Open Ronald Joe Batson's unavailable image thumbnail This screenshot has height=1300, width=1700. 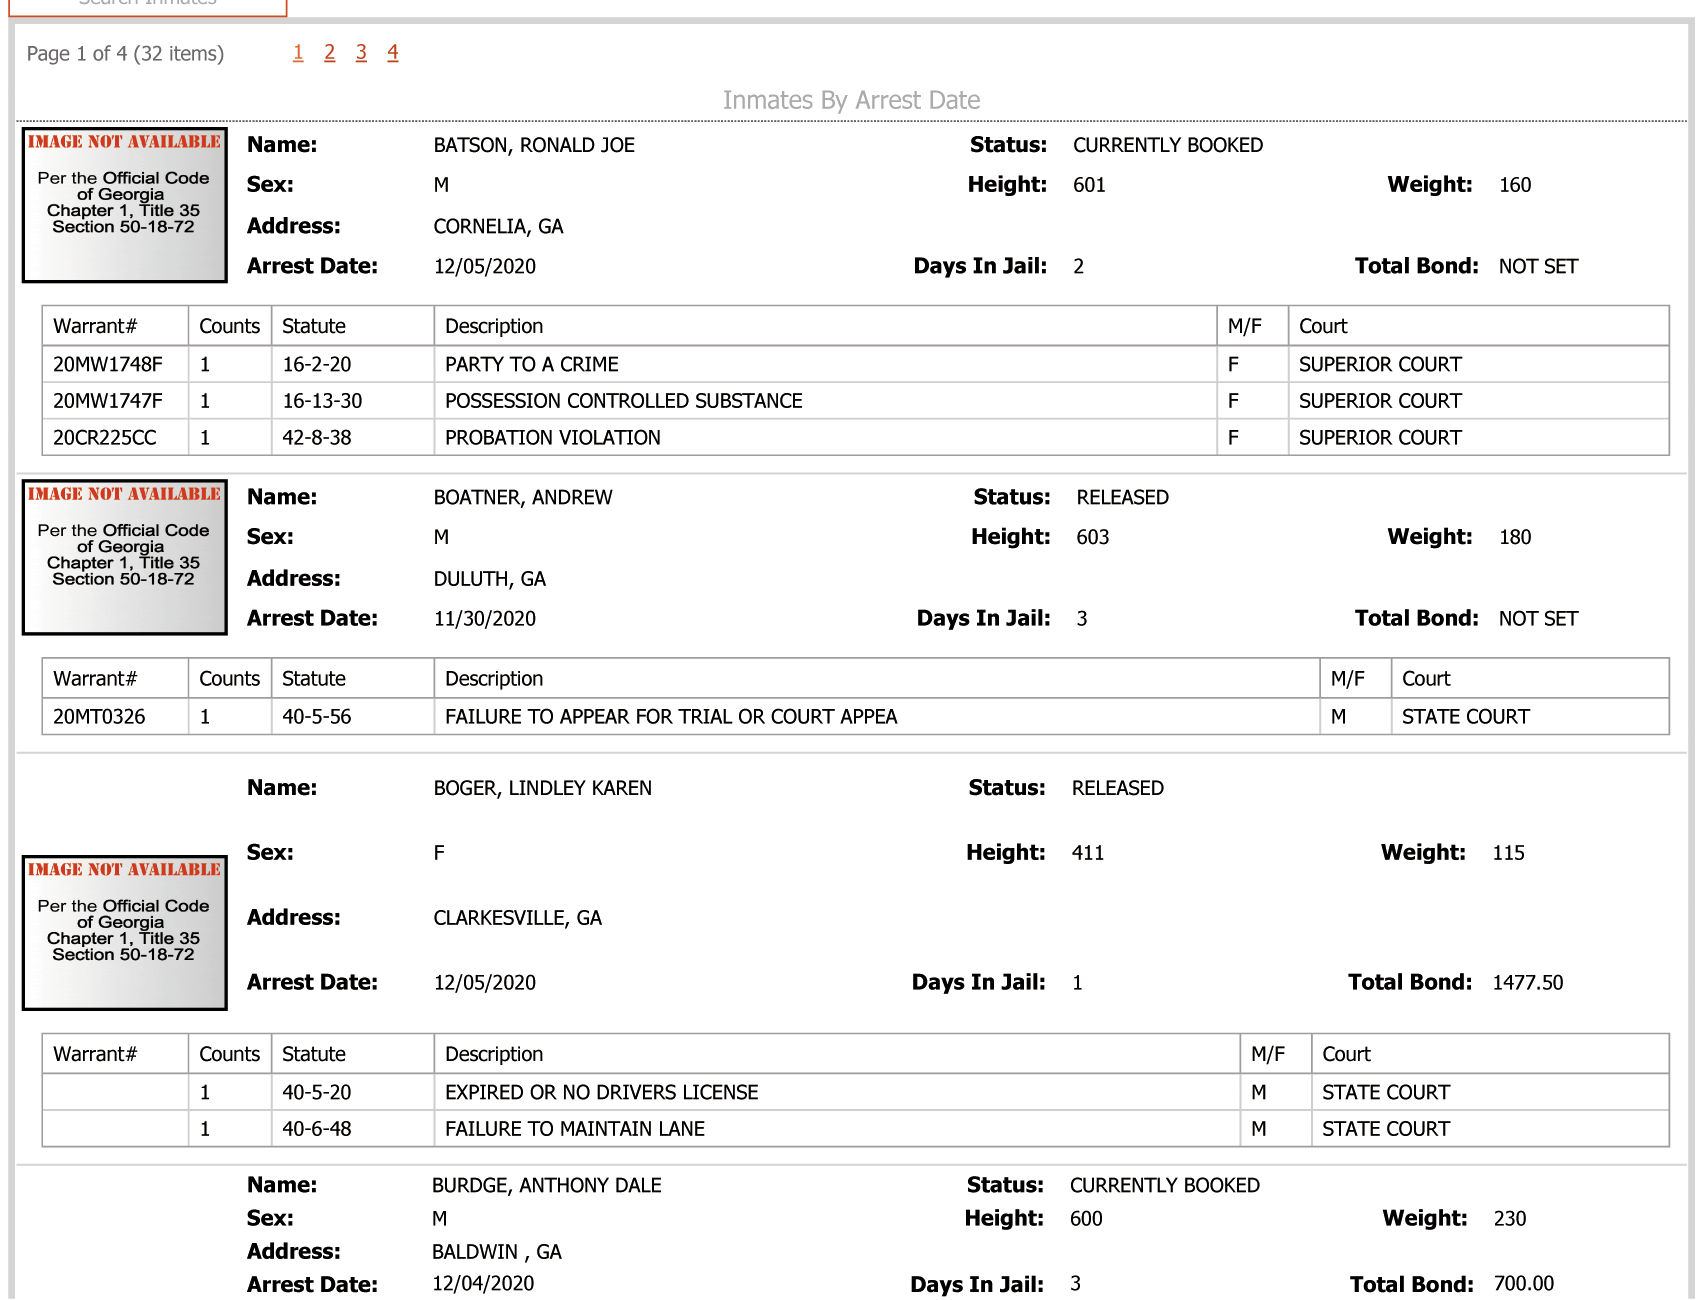coord(125,204)
